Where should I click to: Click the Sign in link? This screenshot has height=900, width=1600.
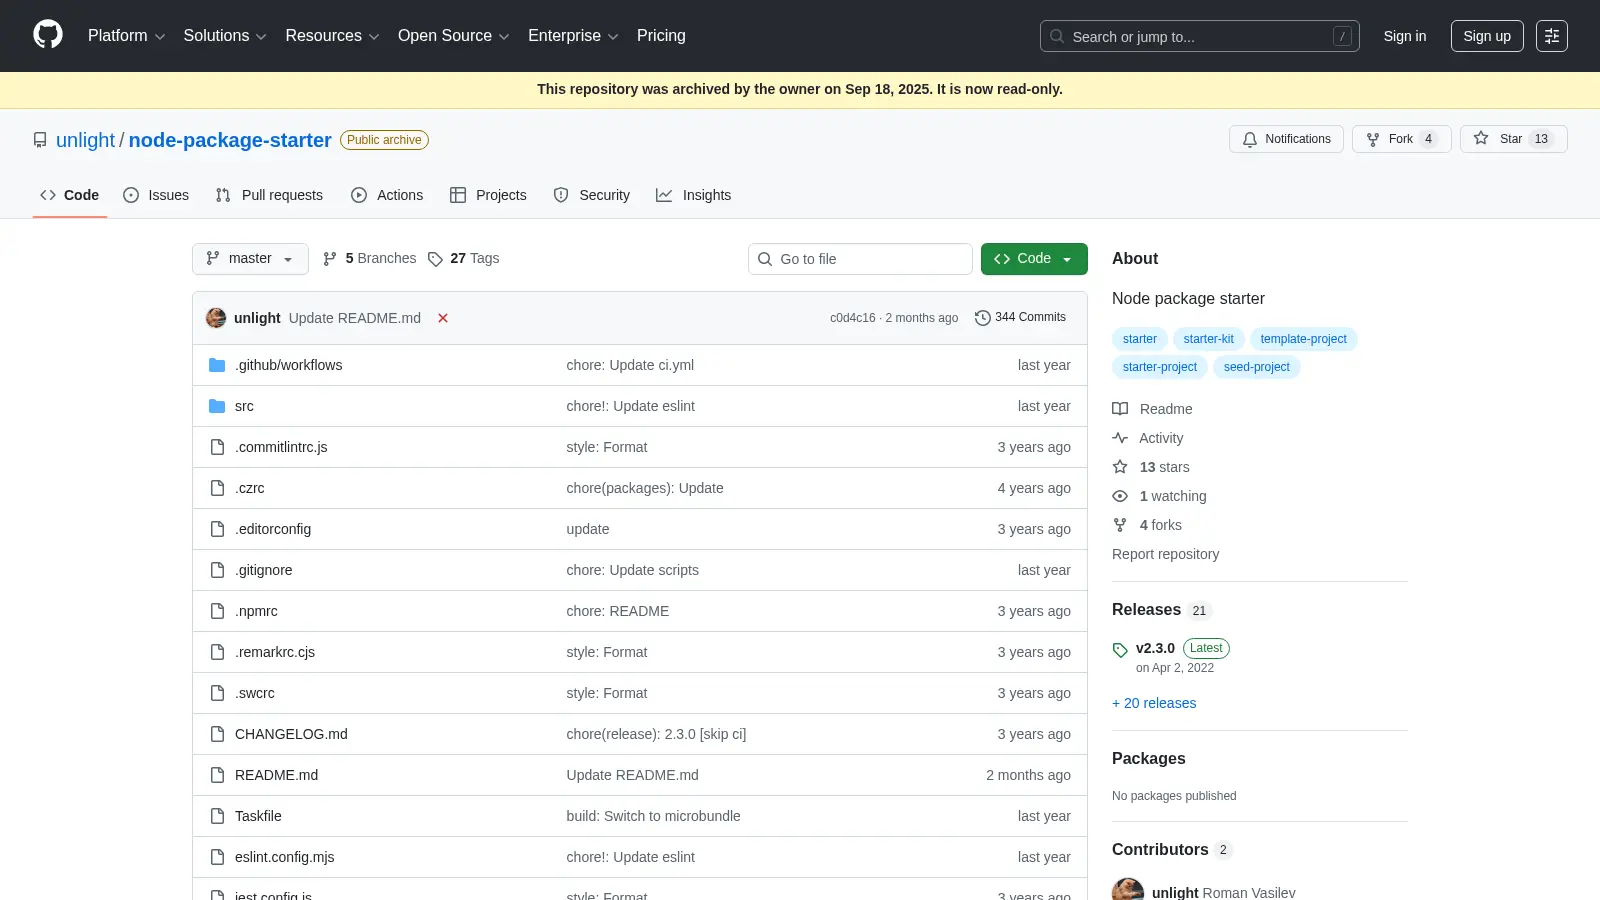(1405, 36)
